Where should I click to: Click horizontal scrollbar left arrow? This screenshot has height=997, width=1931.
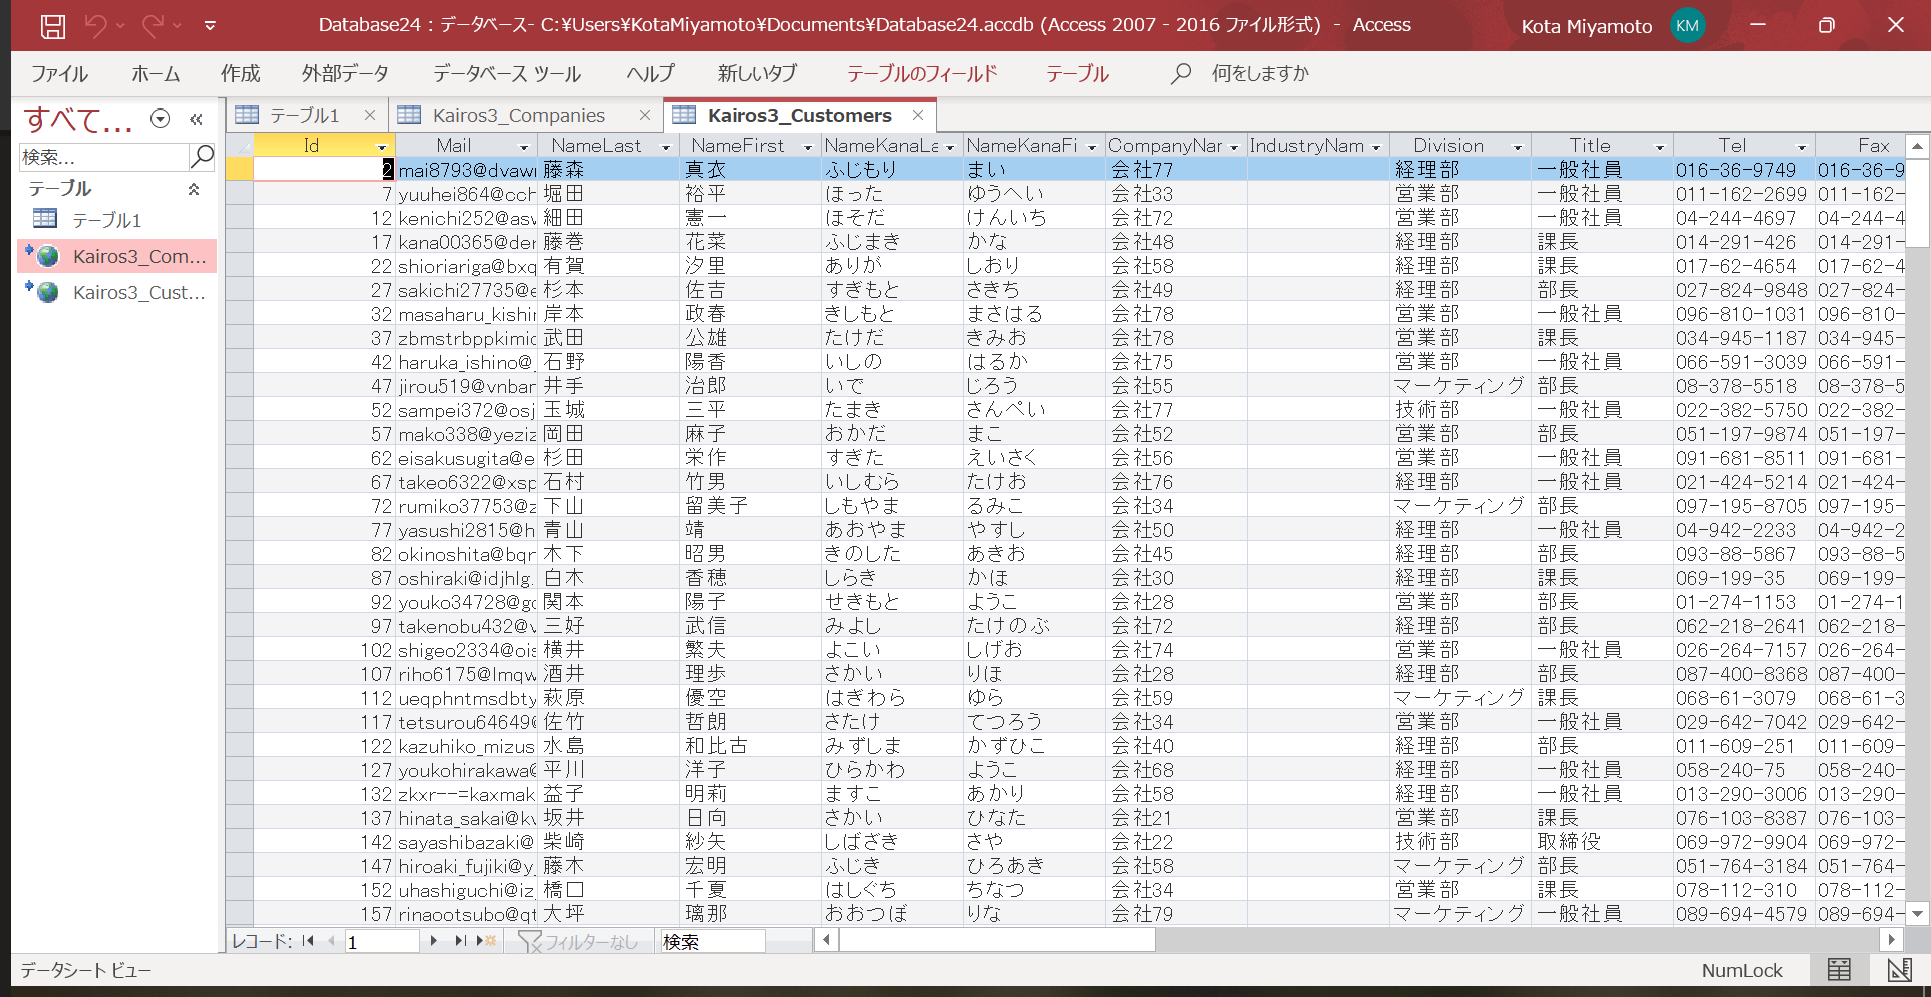(826, 940)
